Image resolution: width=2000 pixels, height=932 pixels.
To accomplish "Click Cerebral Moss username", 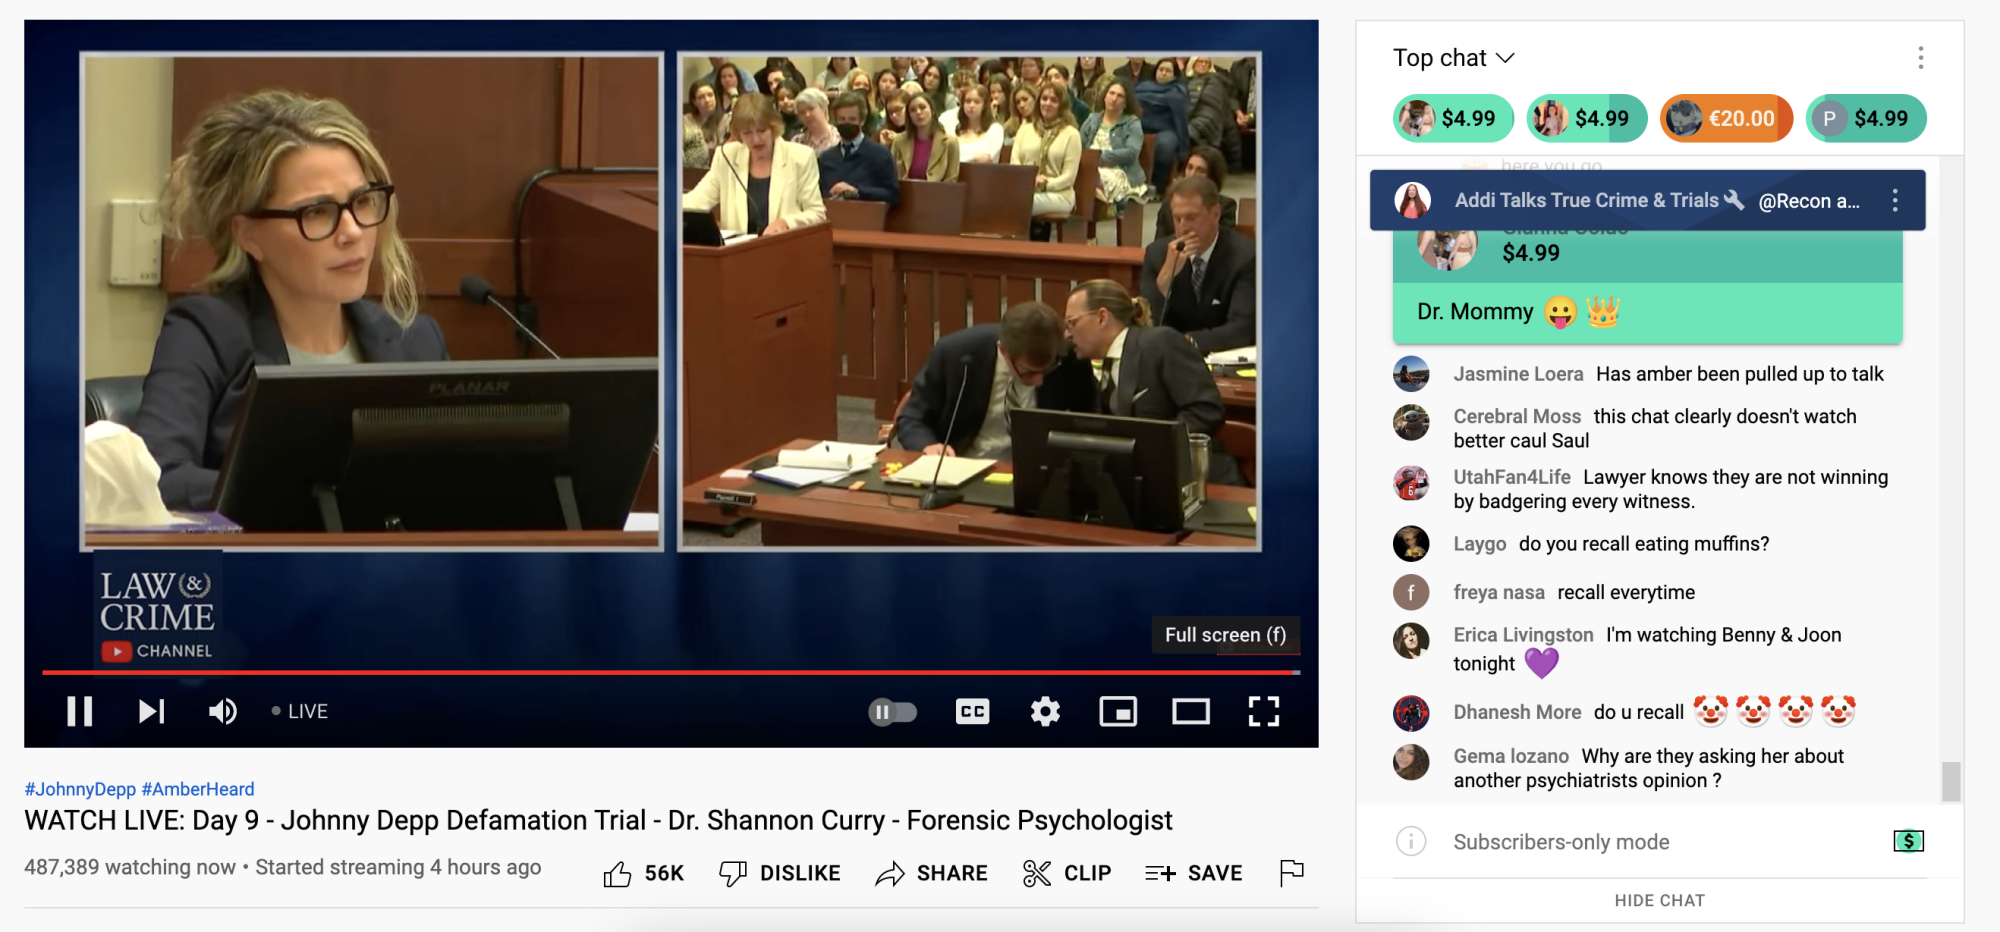I will 1517,416.
